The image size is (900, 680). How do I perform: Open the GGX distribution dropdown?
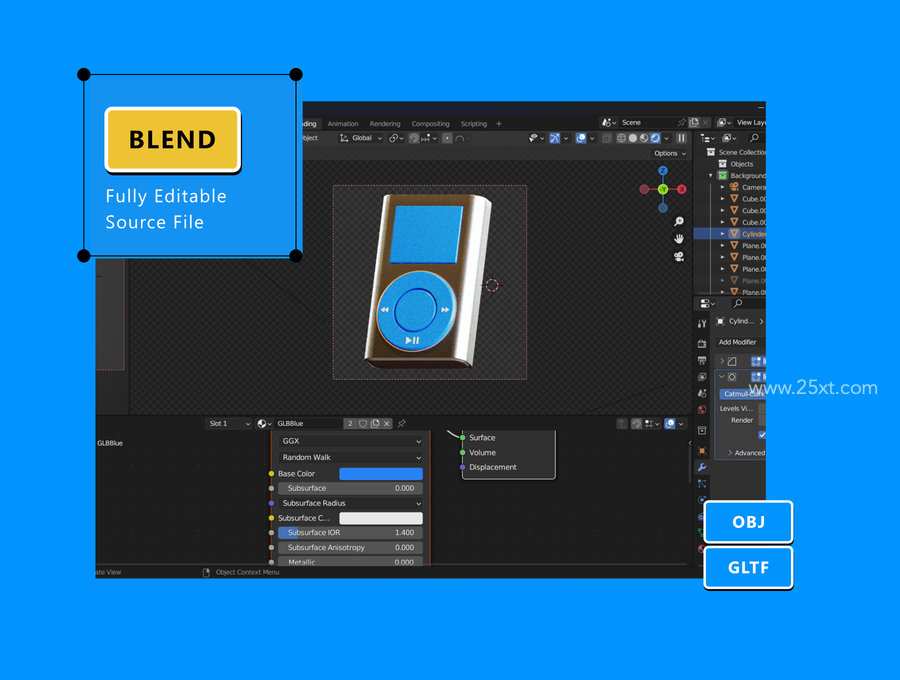(x=351, y=441)
